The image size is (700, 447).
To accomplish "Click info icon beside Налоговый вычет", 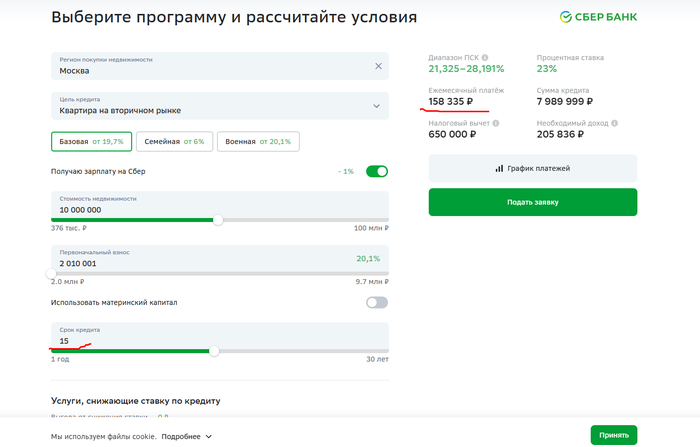I will point(497,123).
